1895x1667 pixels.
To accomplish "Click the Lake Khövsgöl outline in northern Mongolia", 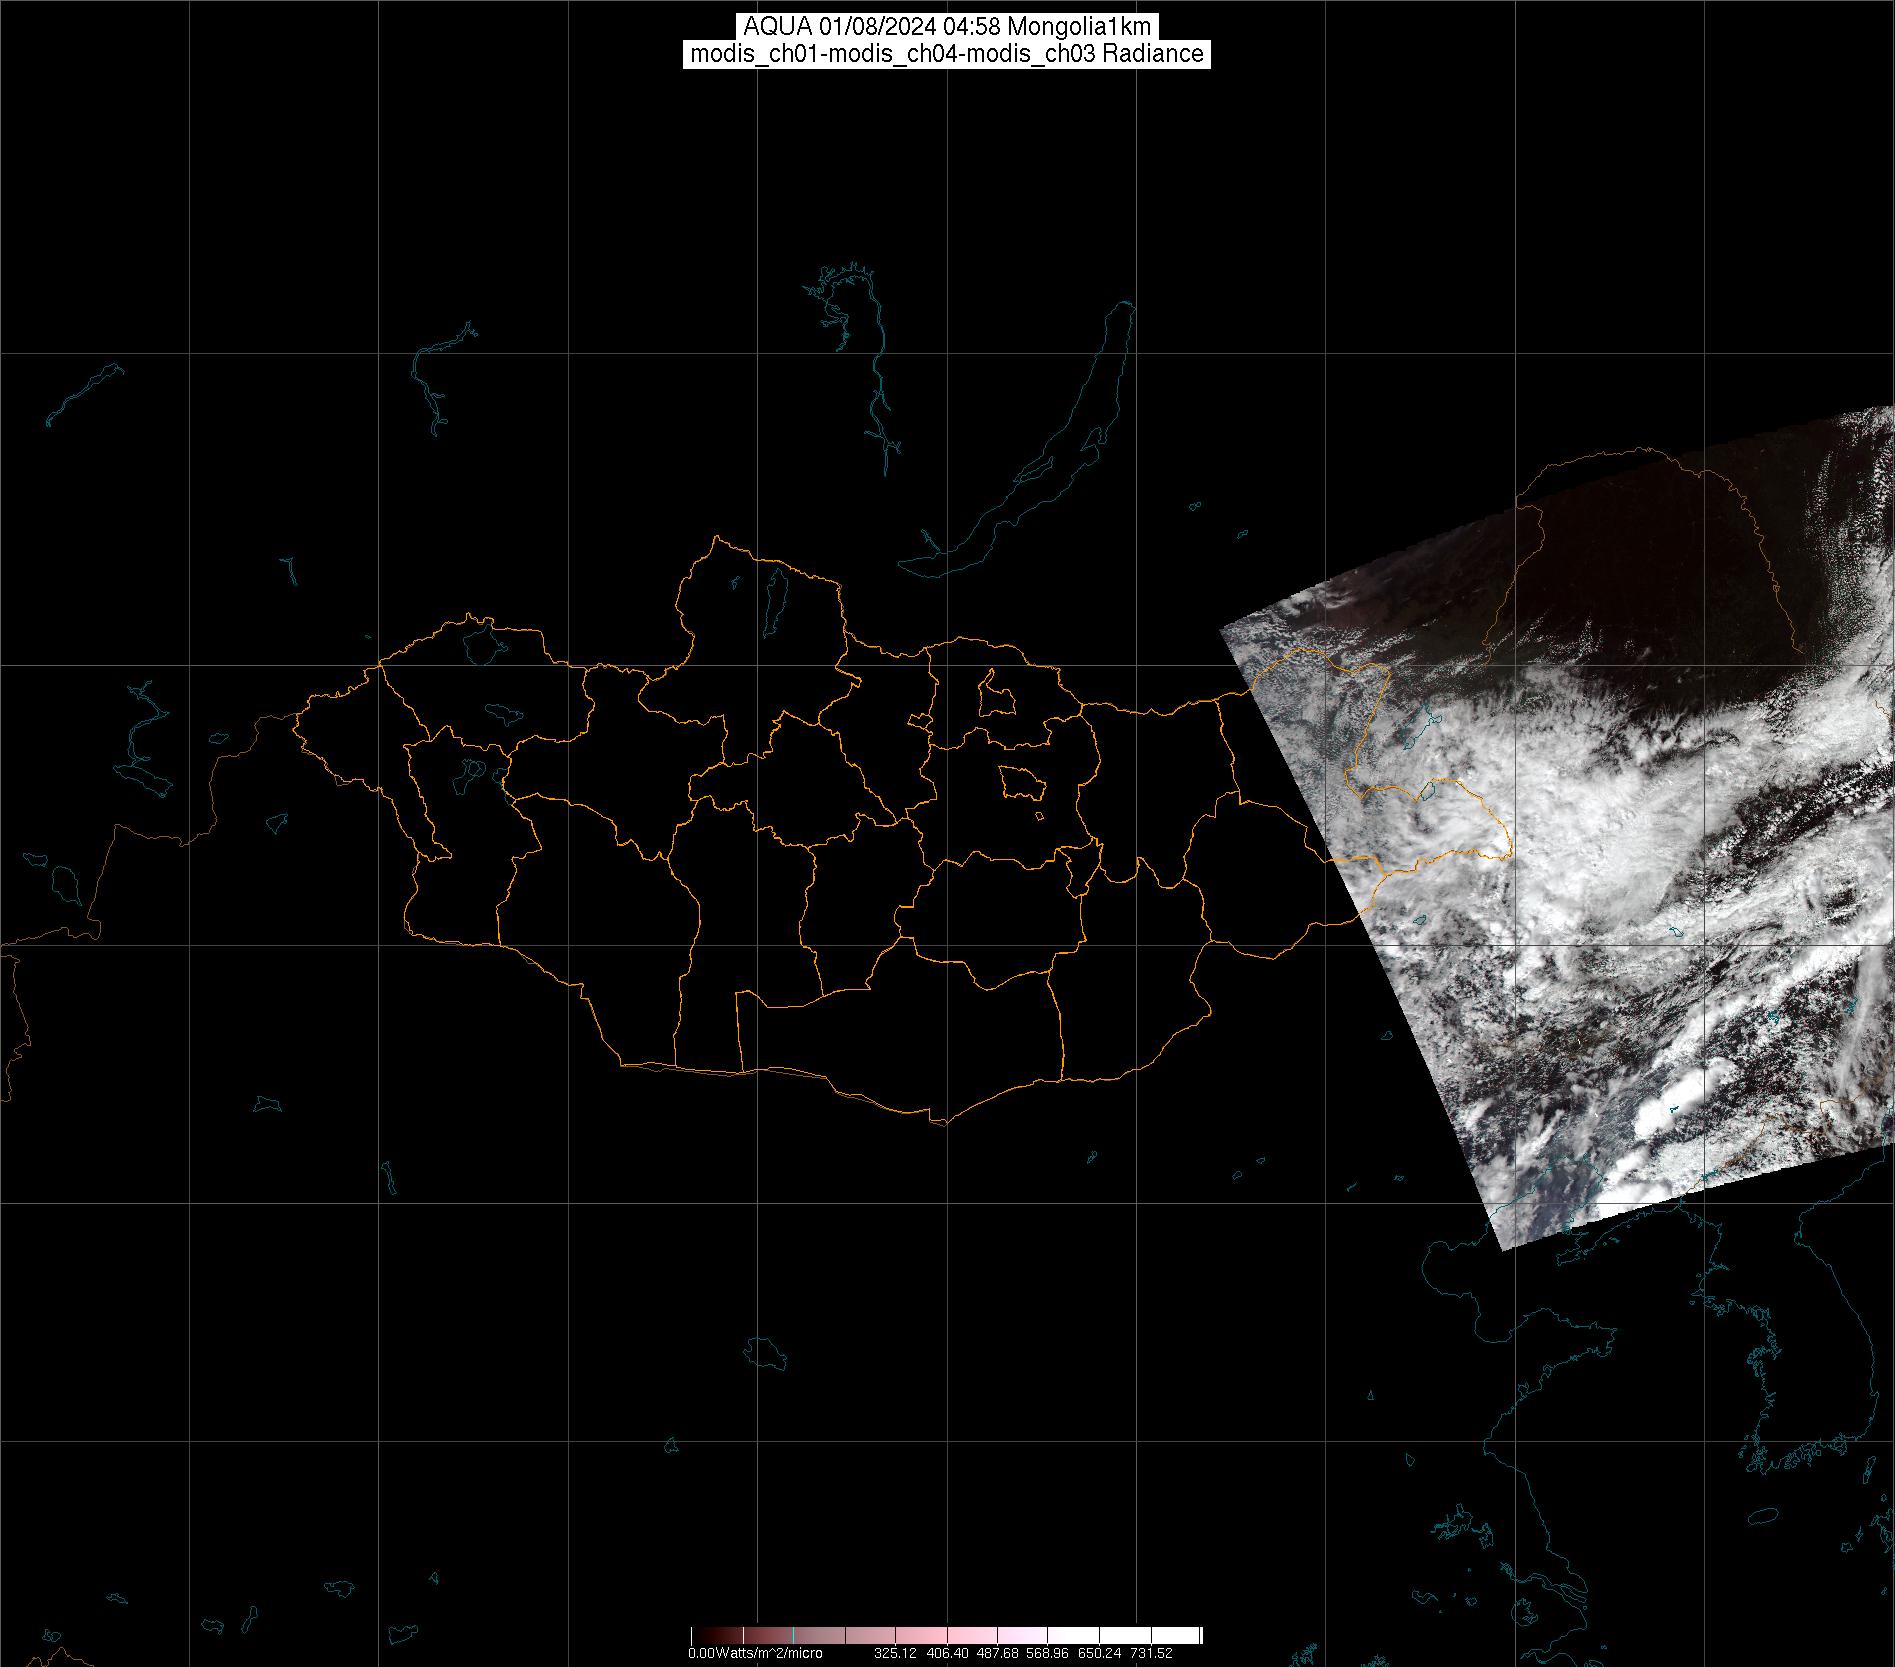I will click(774, 596).
